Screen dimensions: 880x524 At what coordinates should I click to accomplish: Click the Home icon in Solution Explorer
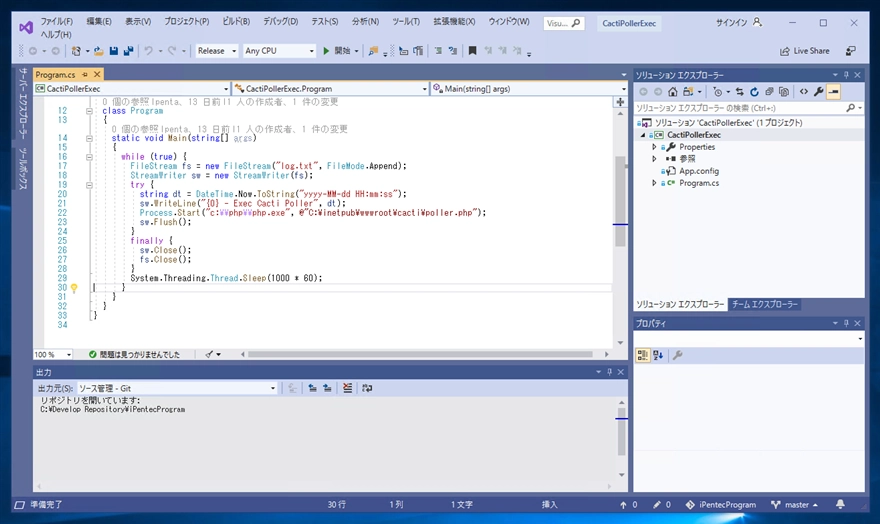672,92
